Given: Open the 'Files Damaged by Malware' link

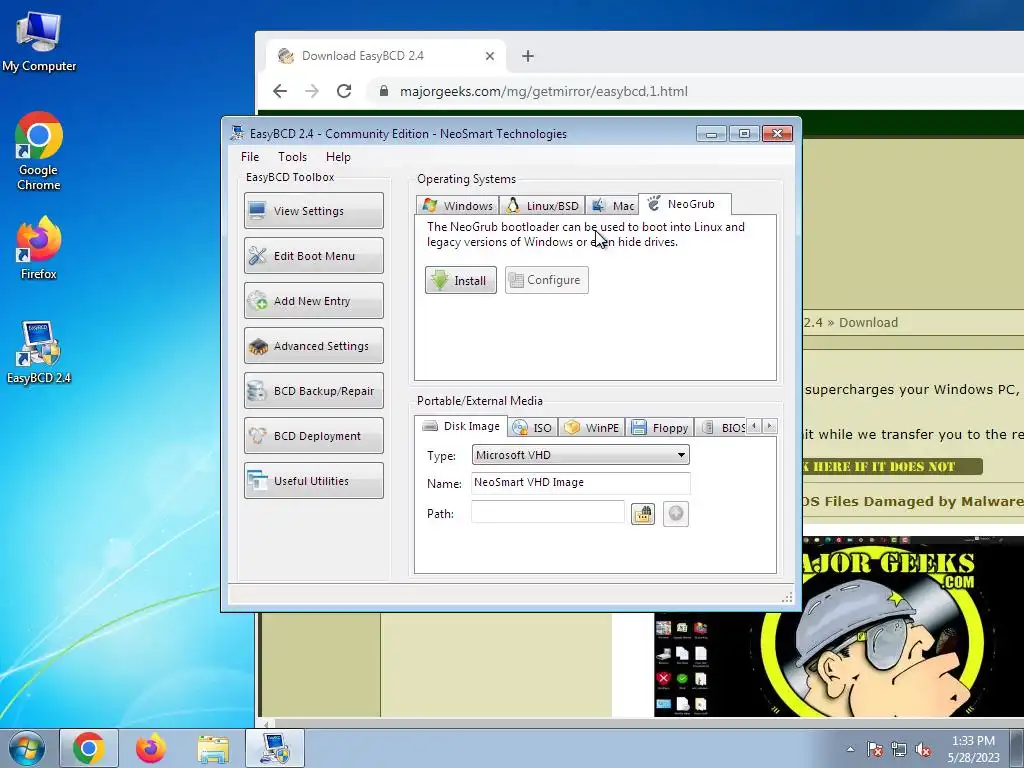Looking at the screenshot, I should pos(913,502).
